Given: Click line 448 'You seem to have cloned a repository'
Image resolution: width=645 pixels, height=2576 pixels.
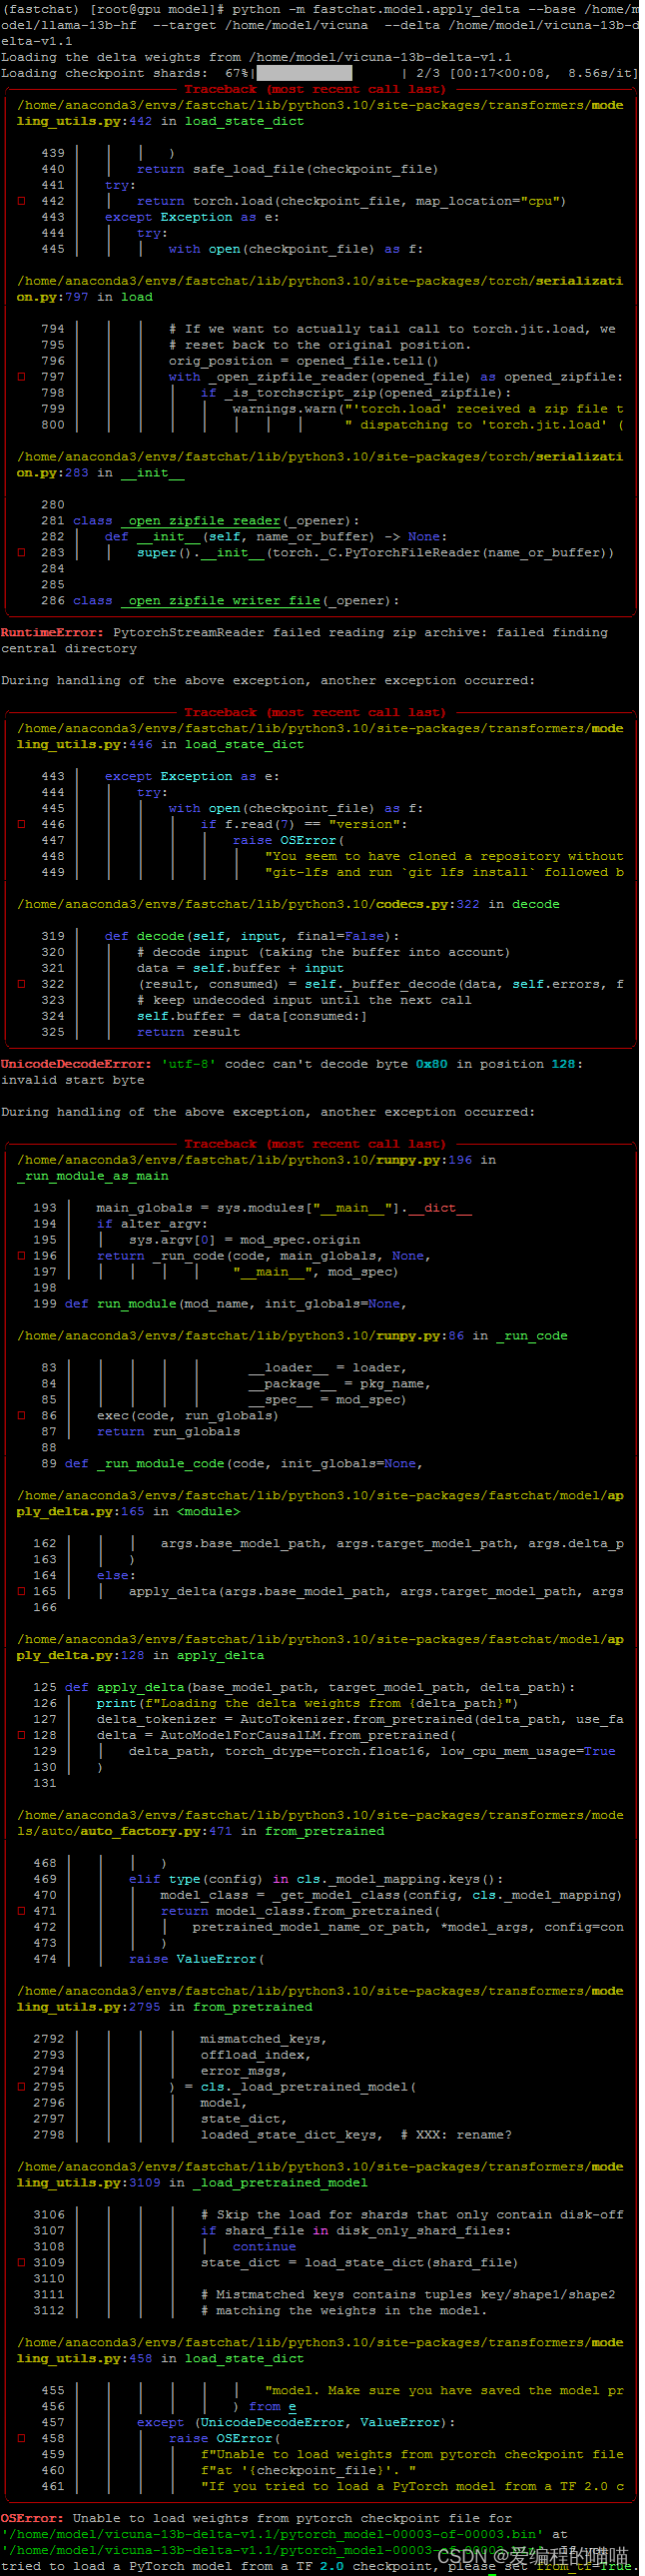Looking at the screenshot, I should 444,857.
